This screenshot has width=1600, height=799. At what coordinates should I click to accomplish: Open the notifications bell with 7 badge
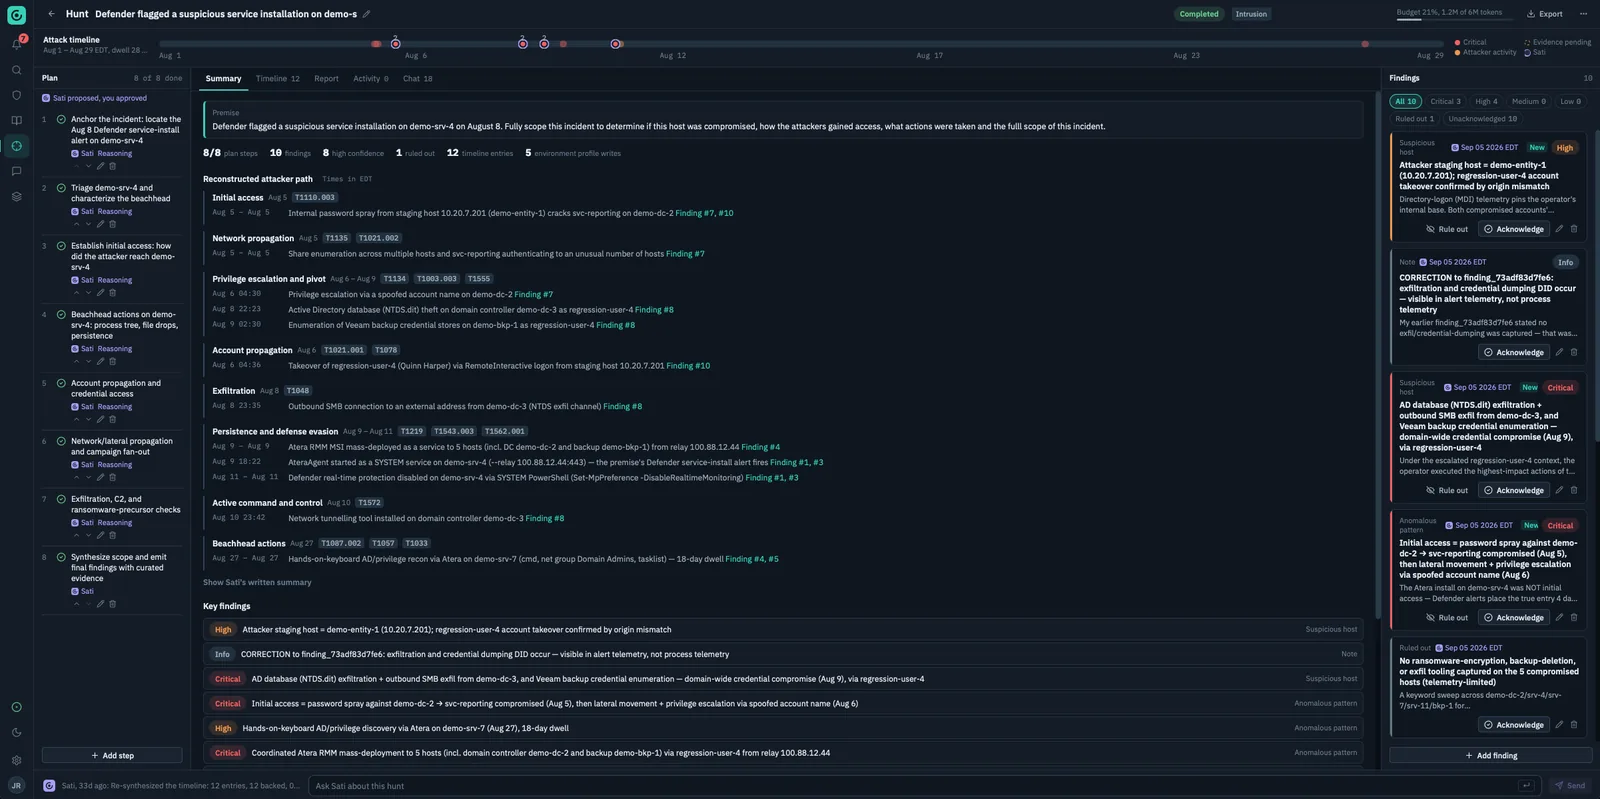pyautogui.click(x=17, y=44)
